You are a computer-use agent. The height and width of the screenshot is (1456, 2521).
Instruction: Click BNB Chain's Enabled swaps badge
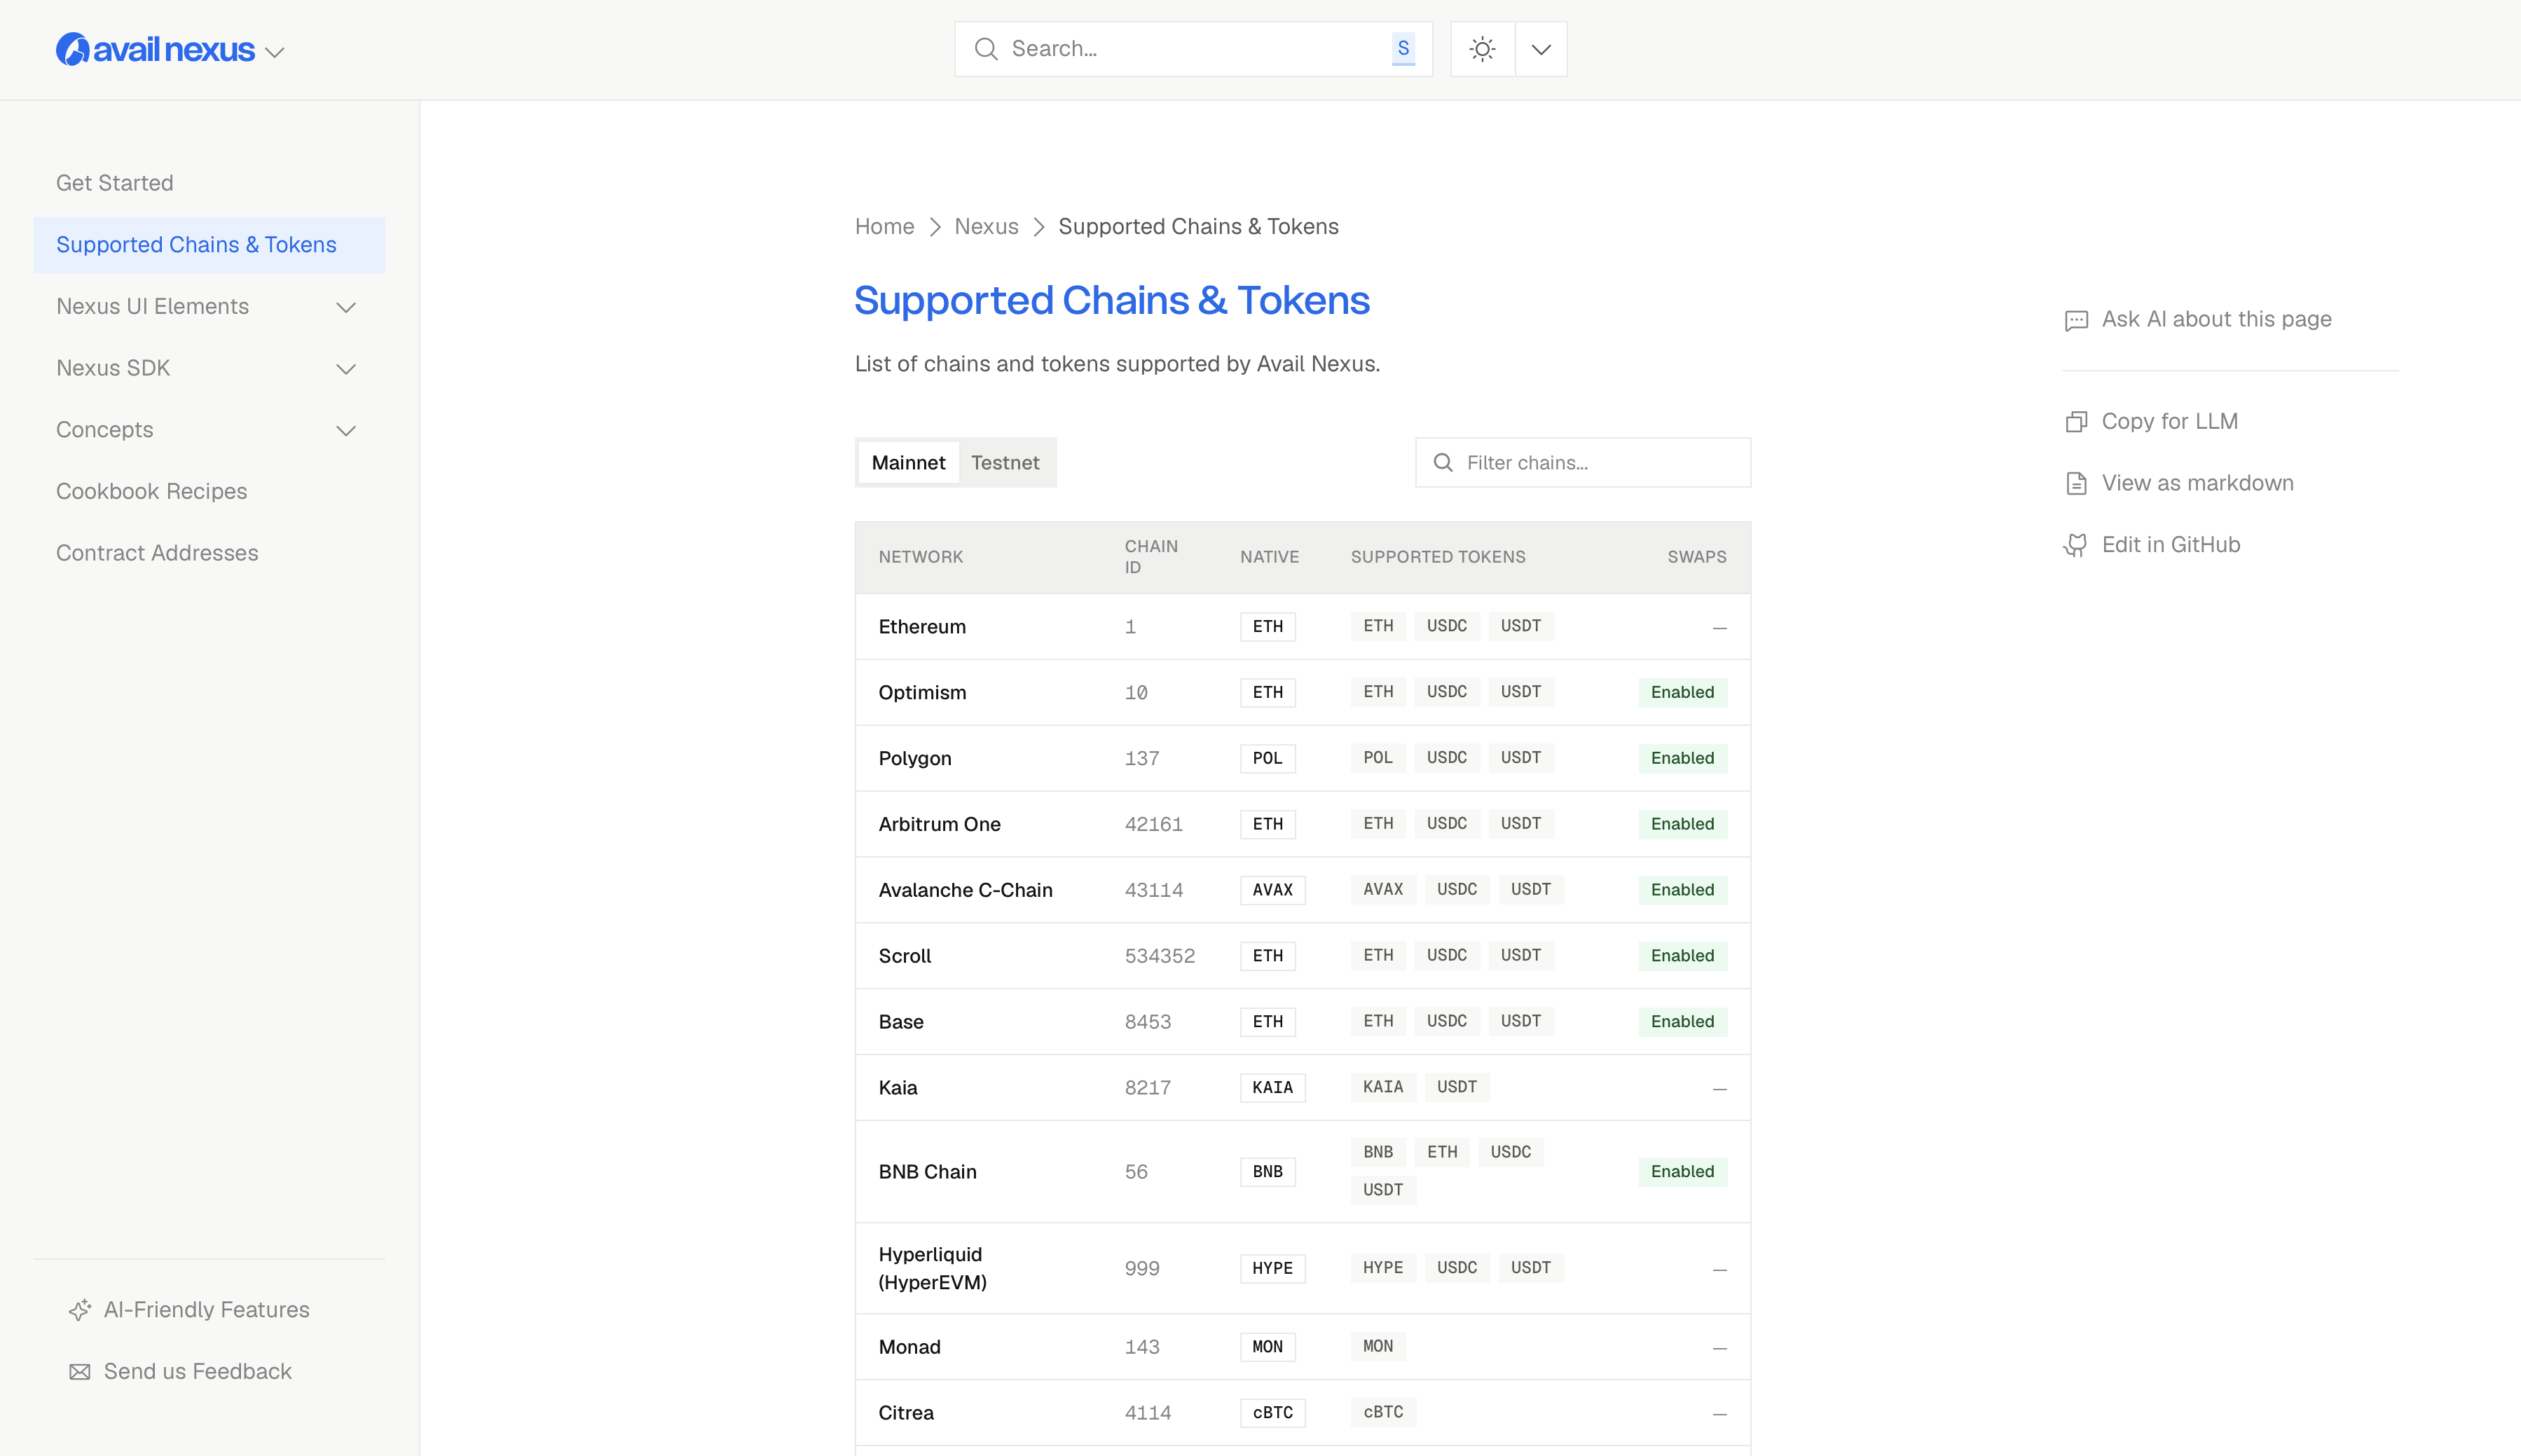coord(1683,1171)
